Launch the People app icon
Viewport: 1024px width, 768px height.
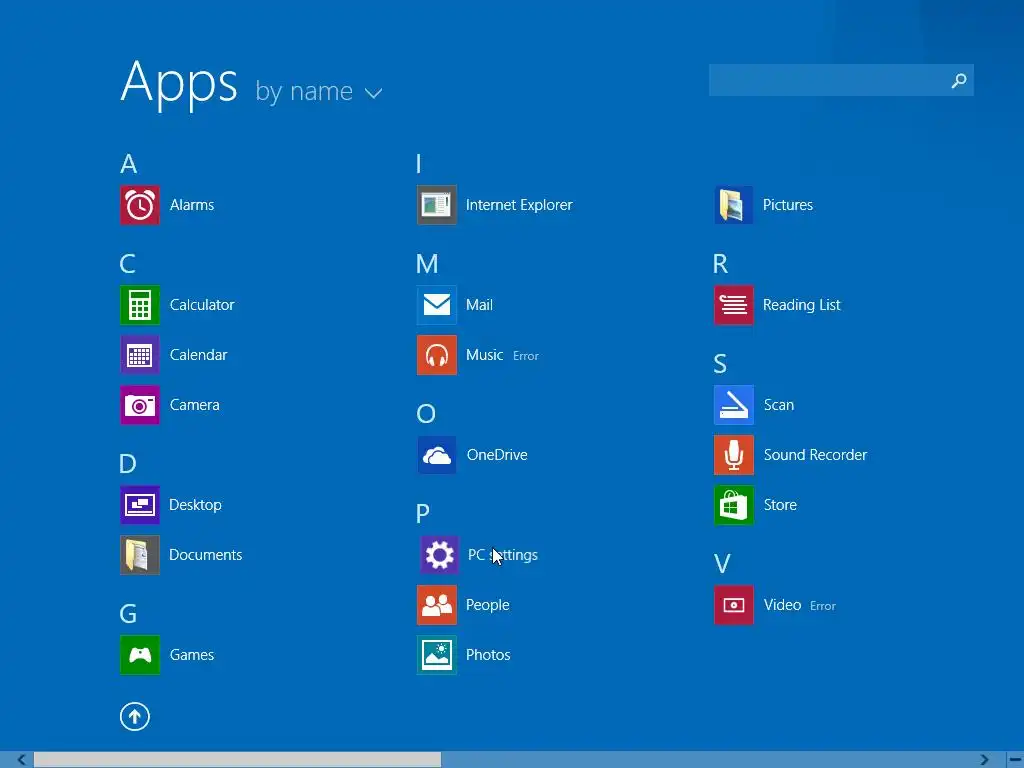[437, 605]
